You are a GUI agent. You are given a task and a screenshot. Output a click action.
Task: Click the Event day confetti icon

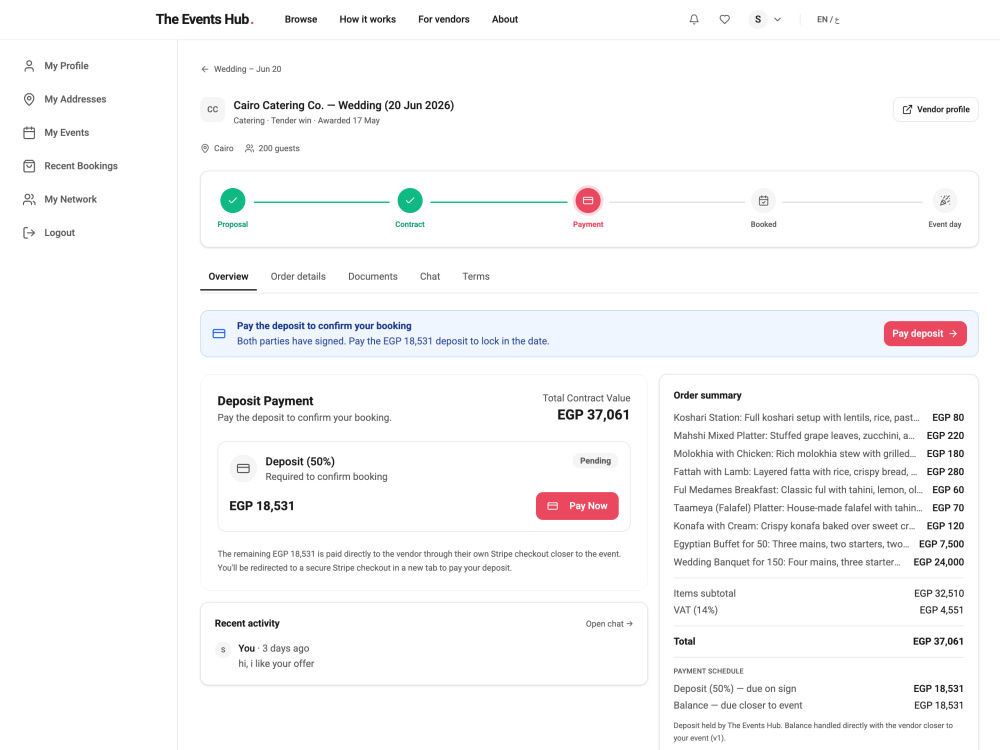click(x=945, y=201)
